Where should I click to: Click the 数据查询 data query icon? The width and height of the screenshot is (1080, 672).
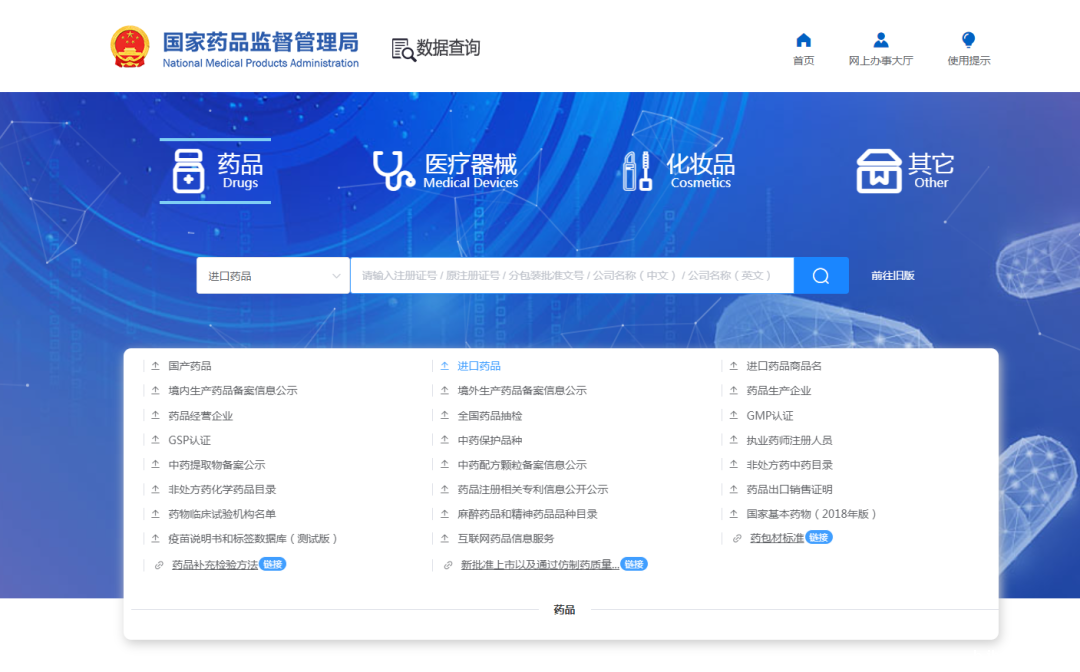tap(402, 47)
